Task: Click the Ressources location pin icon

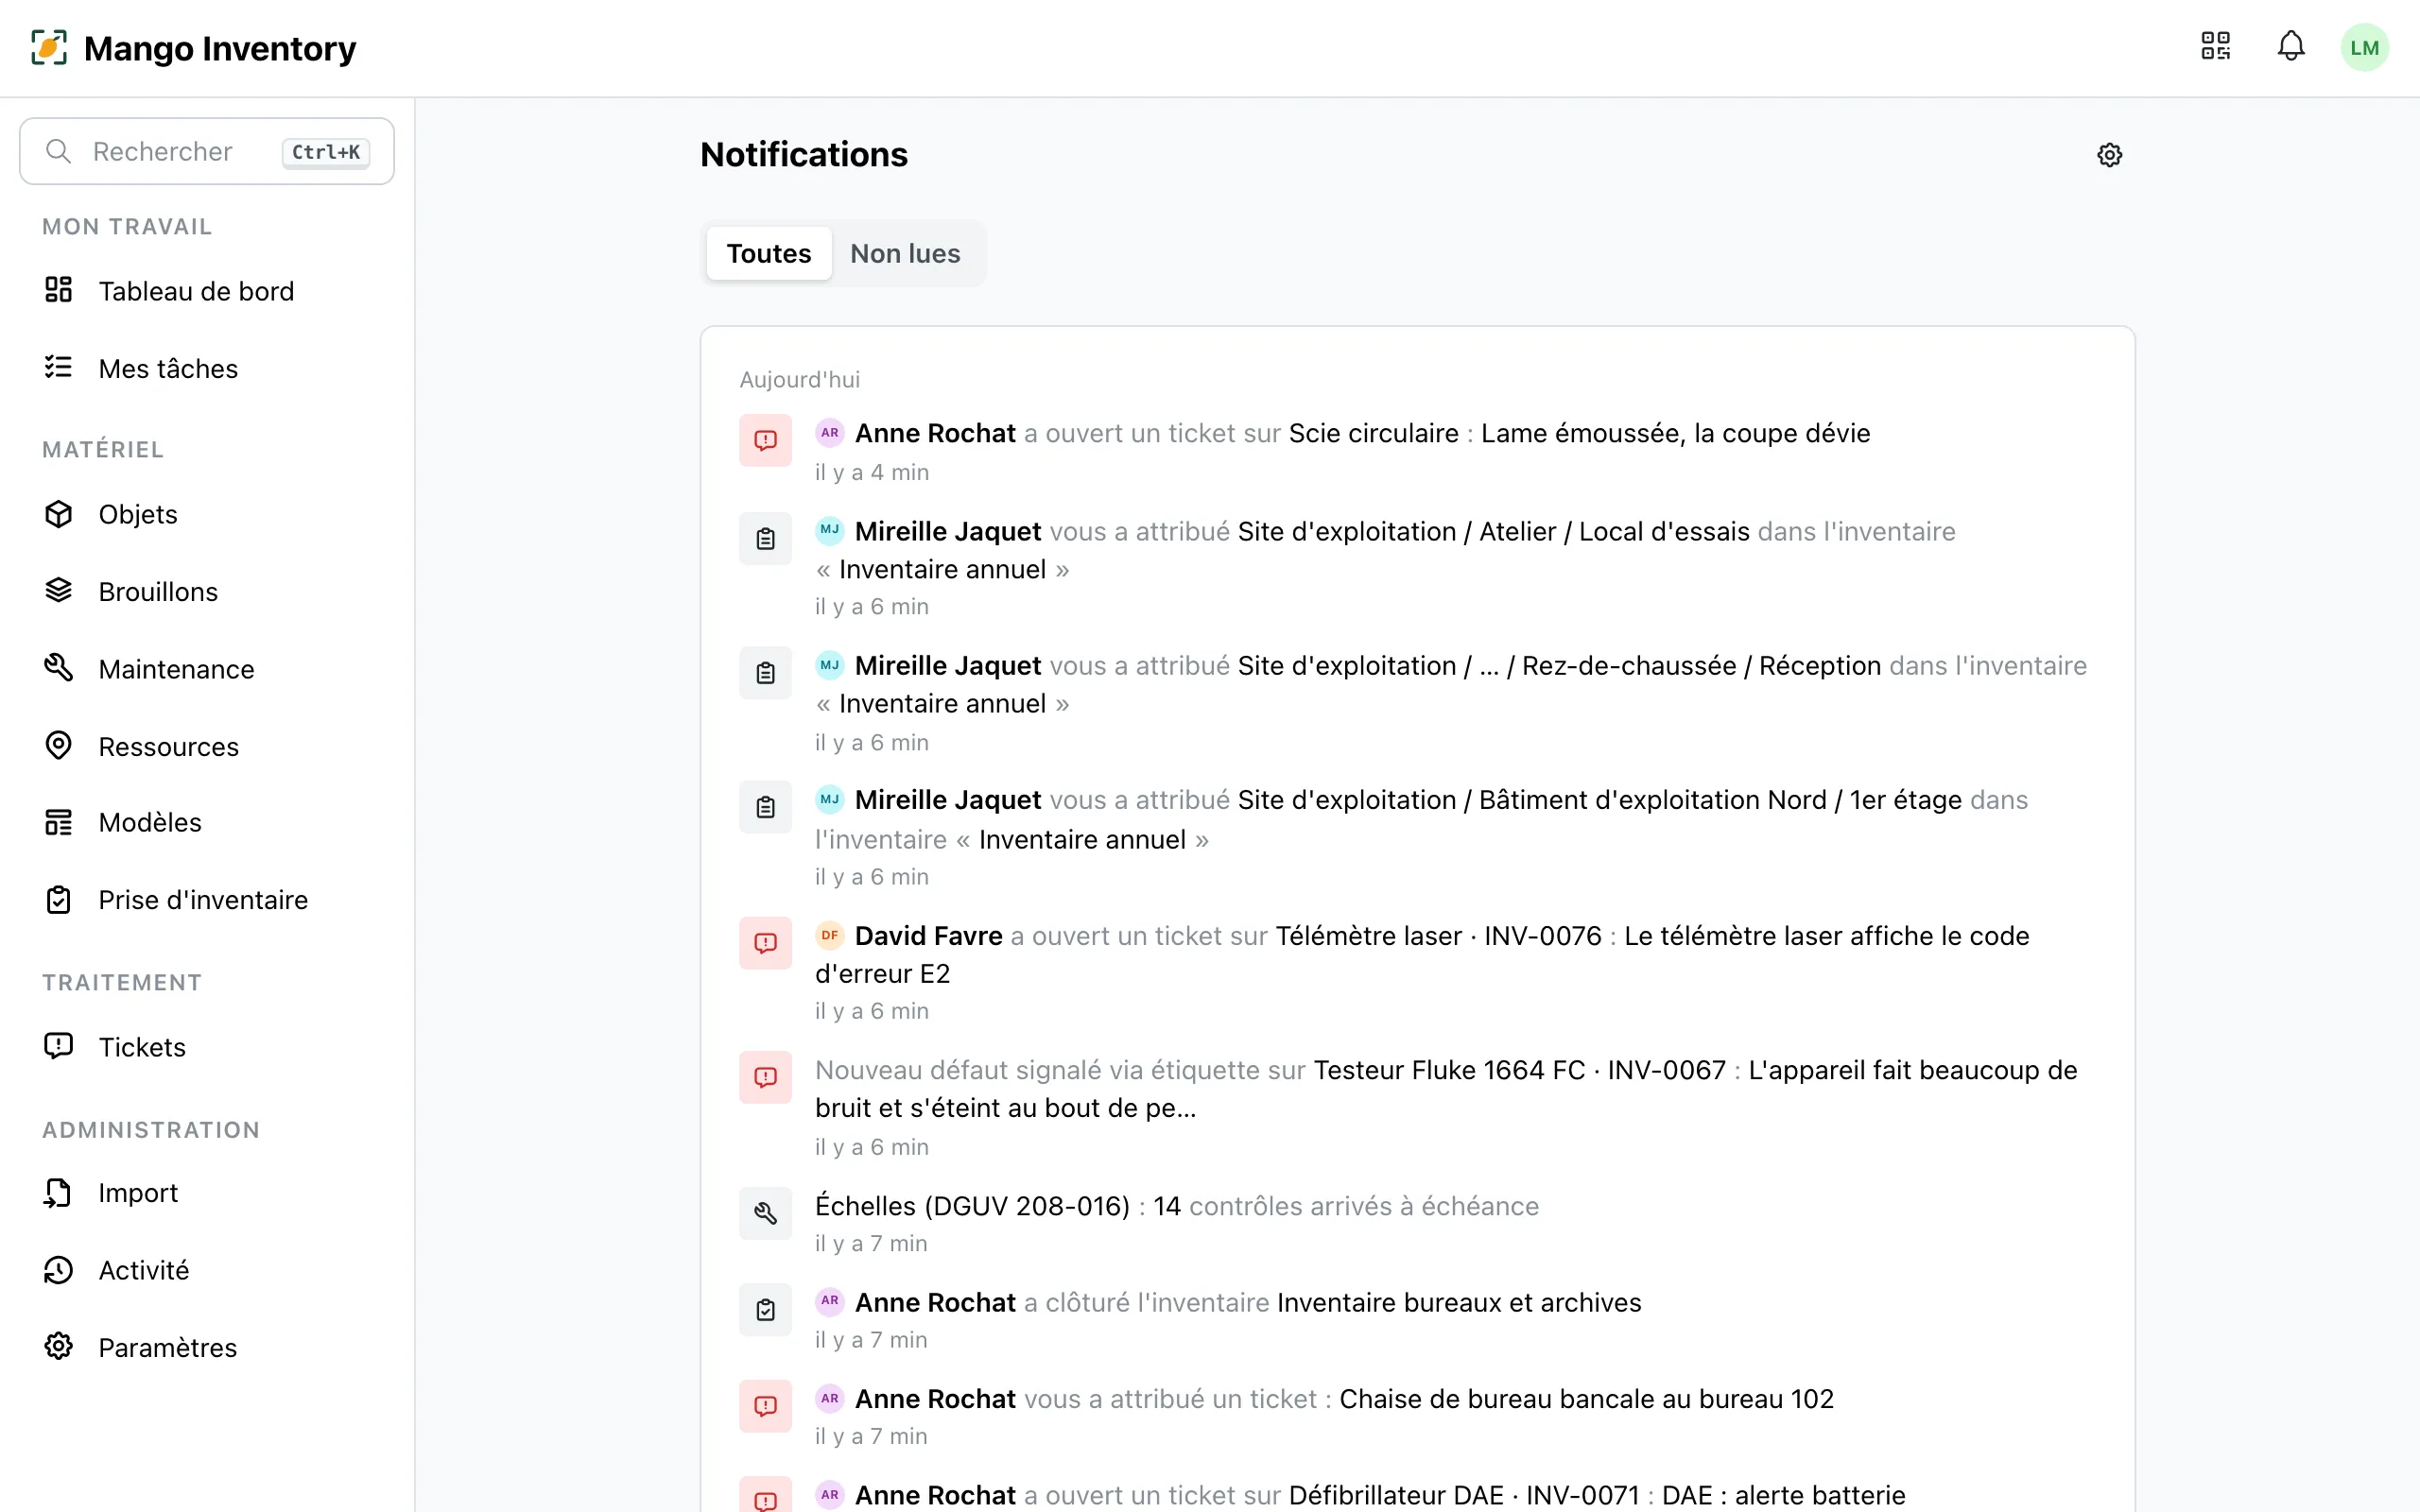Action: [x=59, y=746]
